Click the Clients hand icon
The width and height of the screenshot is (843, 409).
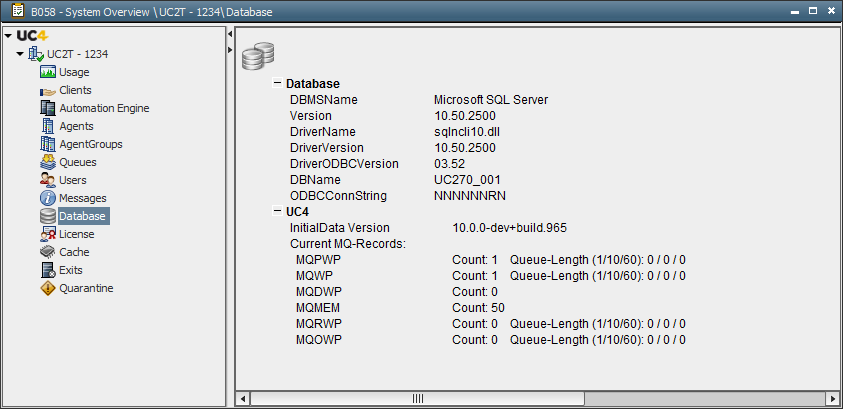(x=48, y=91)
